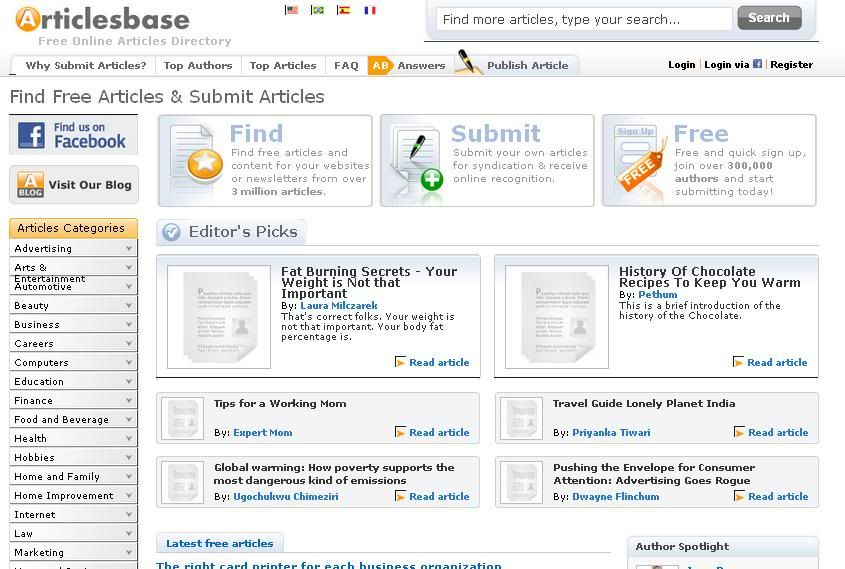Open the Travel Guide Lonely Planet India title

644,403
